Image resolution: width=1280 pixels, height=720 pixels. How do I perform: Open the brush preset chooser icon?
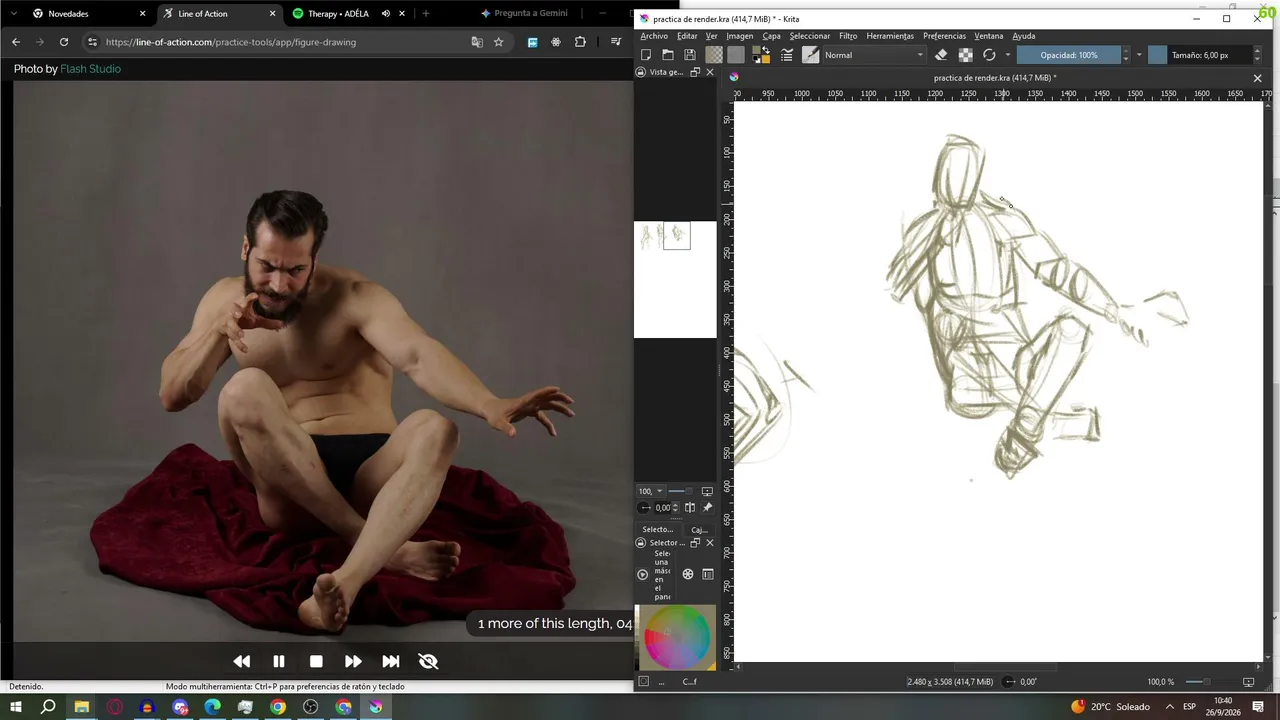tap(810, 55)
